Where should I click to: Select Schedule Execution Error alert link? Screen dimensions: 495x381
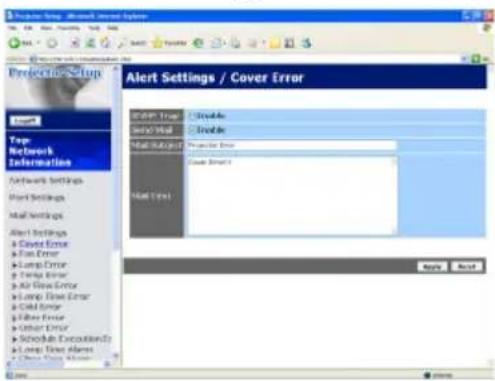coord(65,339)
